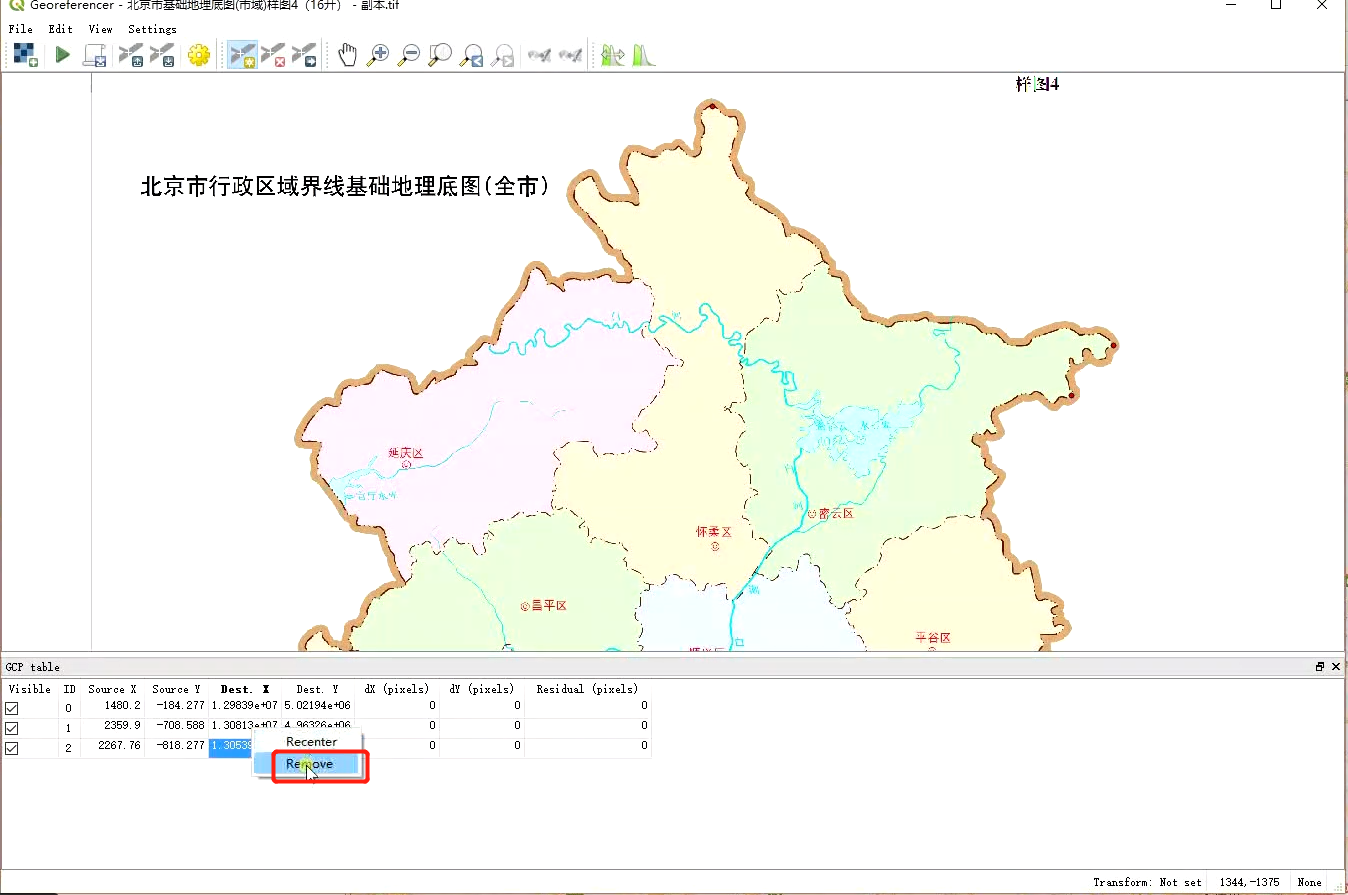Screen dimensions: 1348x895
Task: Uncheck the Visible box for GCP ID 0
Action: point(12,708)
